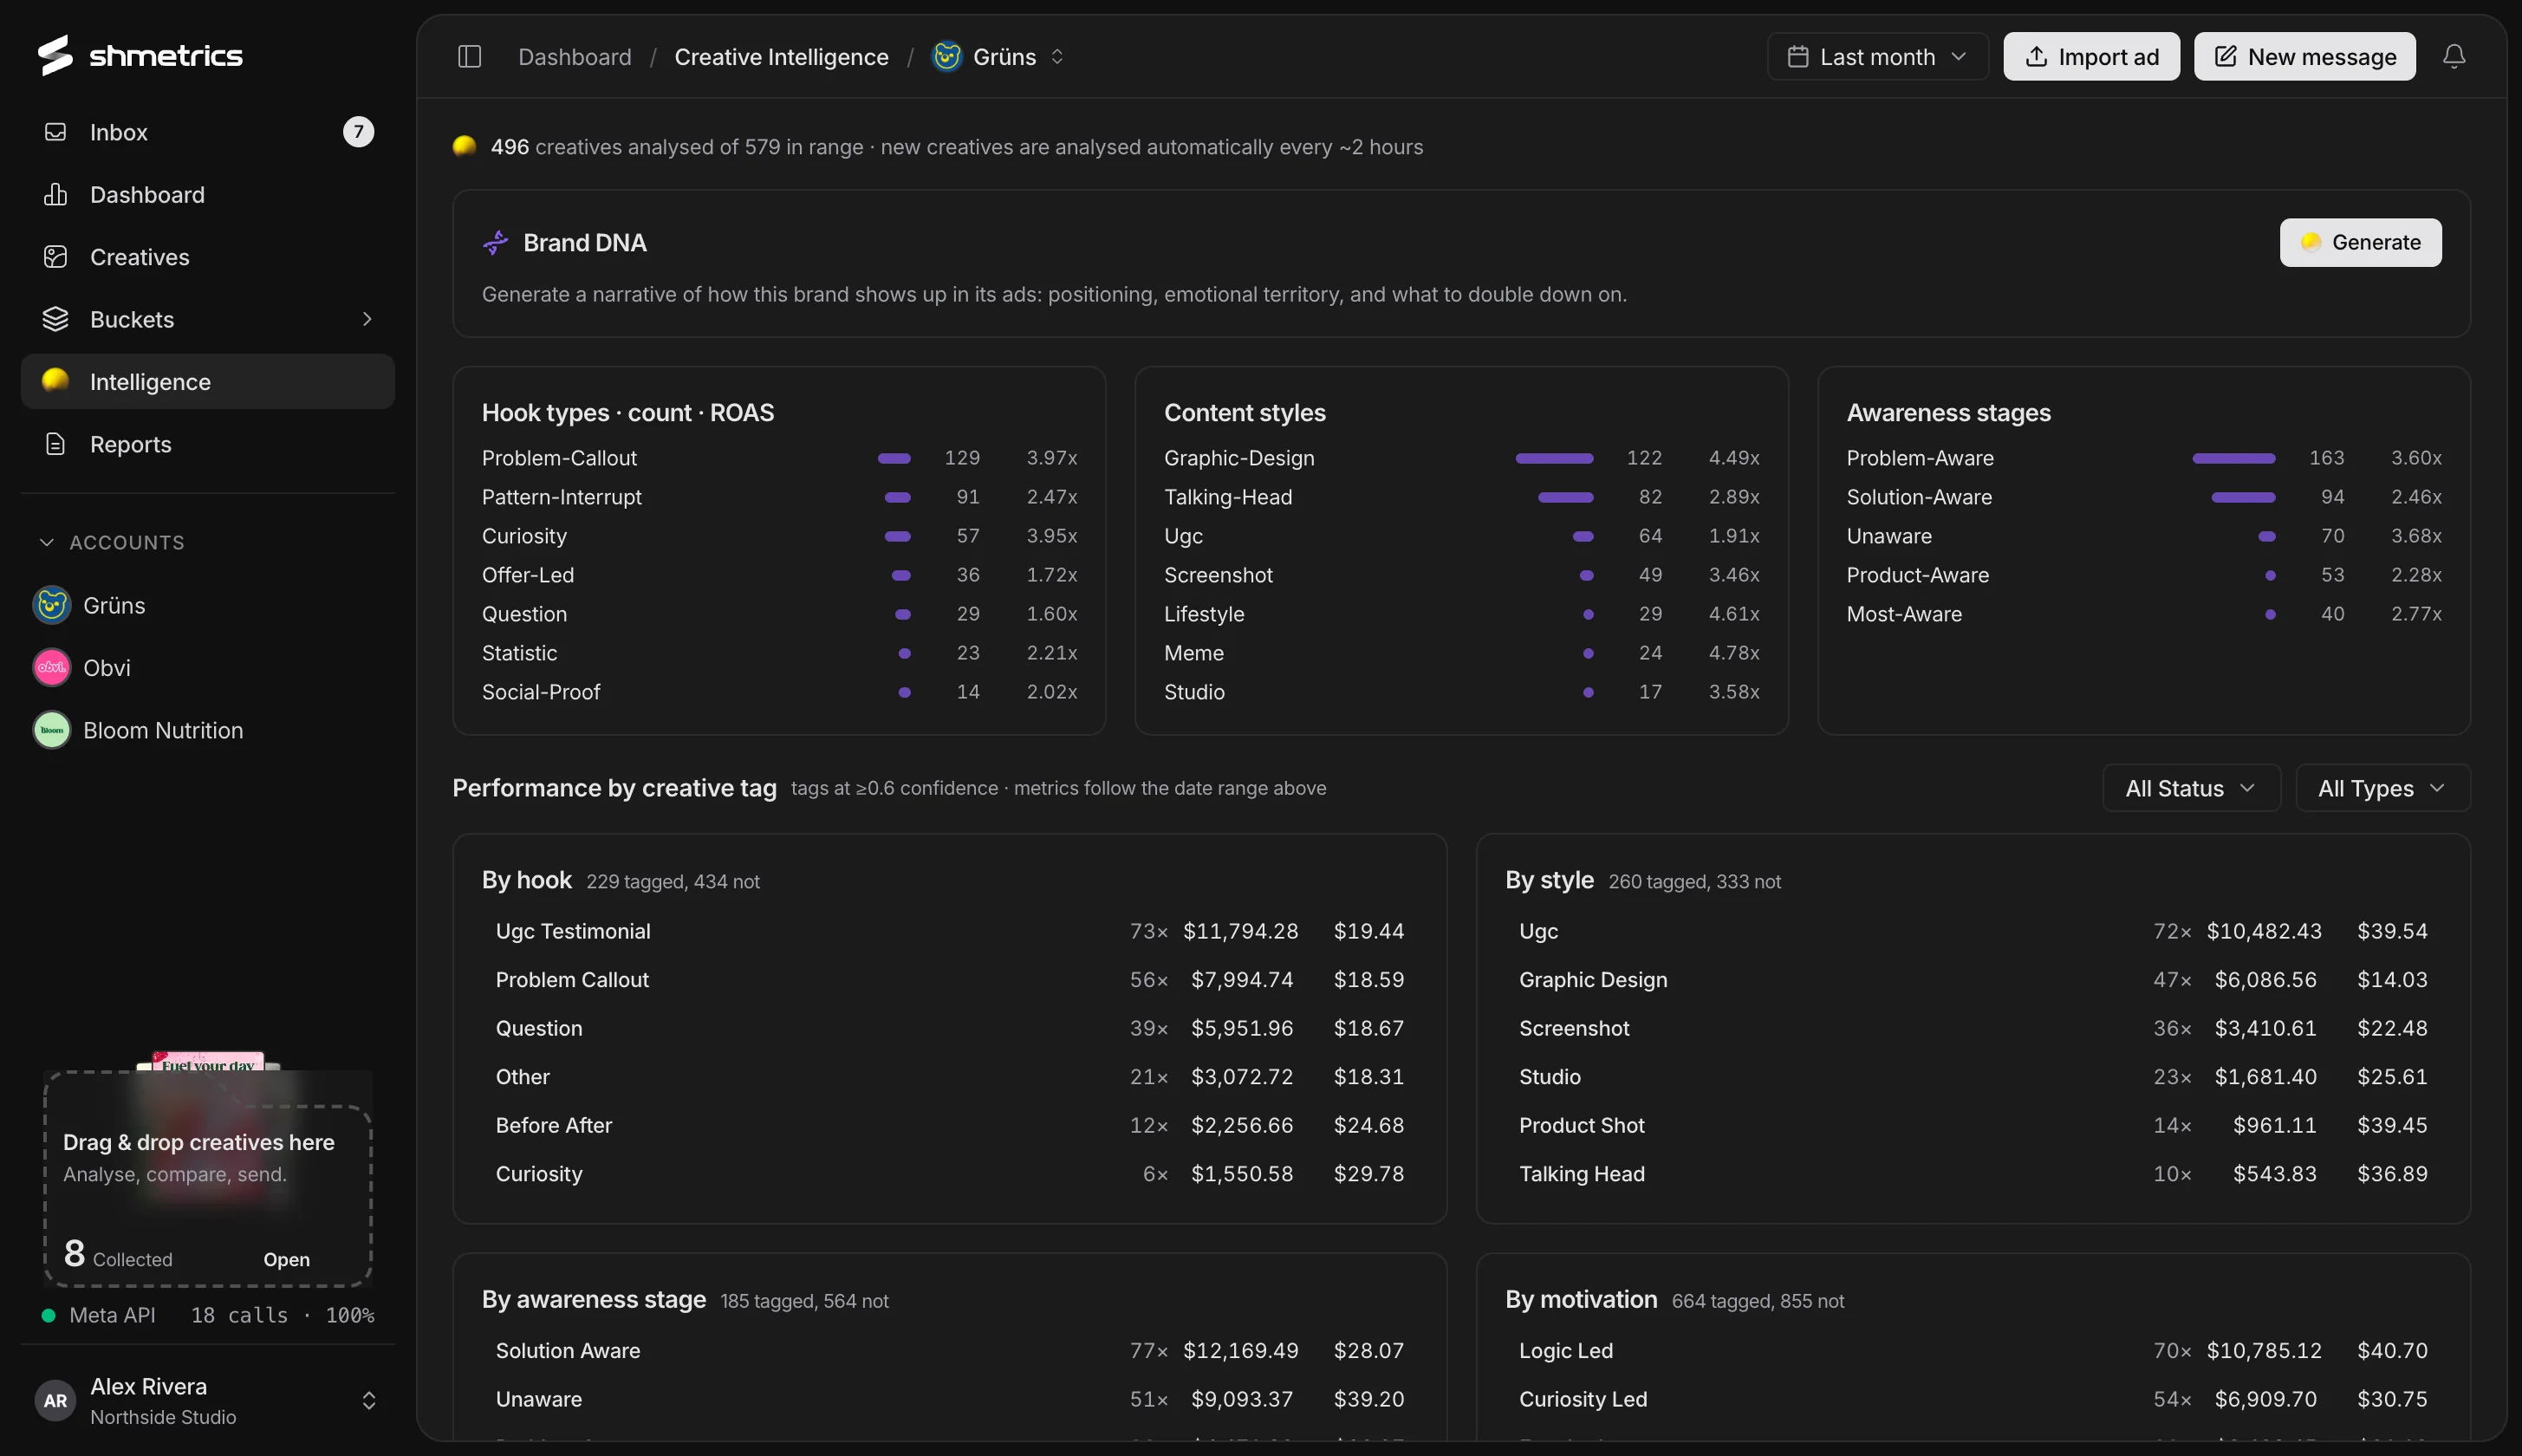Select Intelligence in the sidebar
This screenshot has height=1456, width=2522.
coord(208,381)
